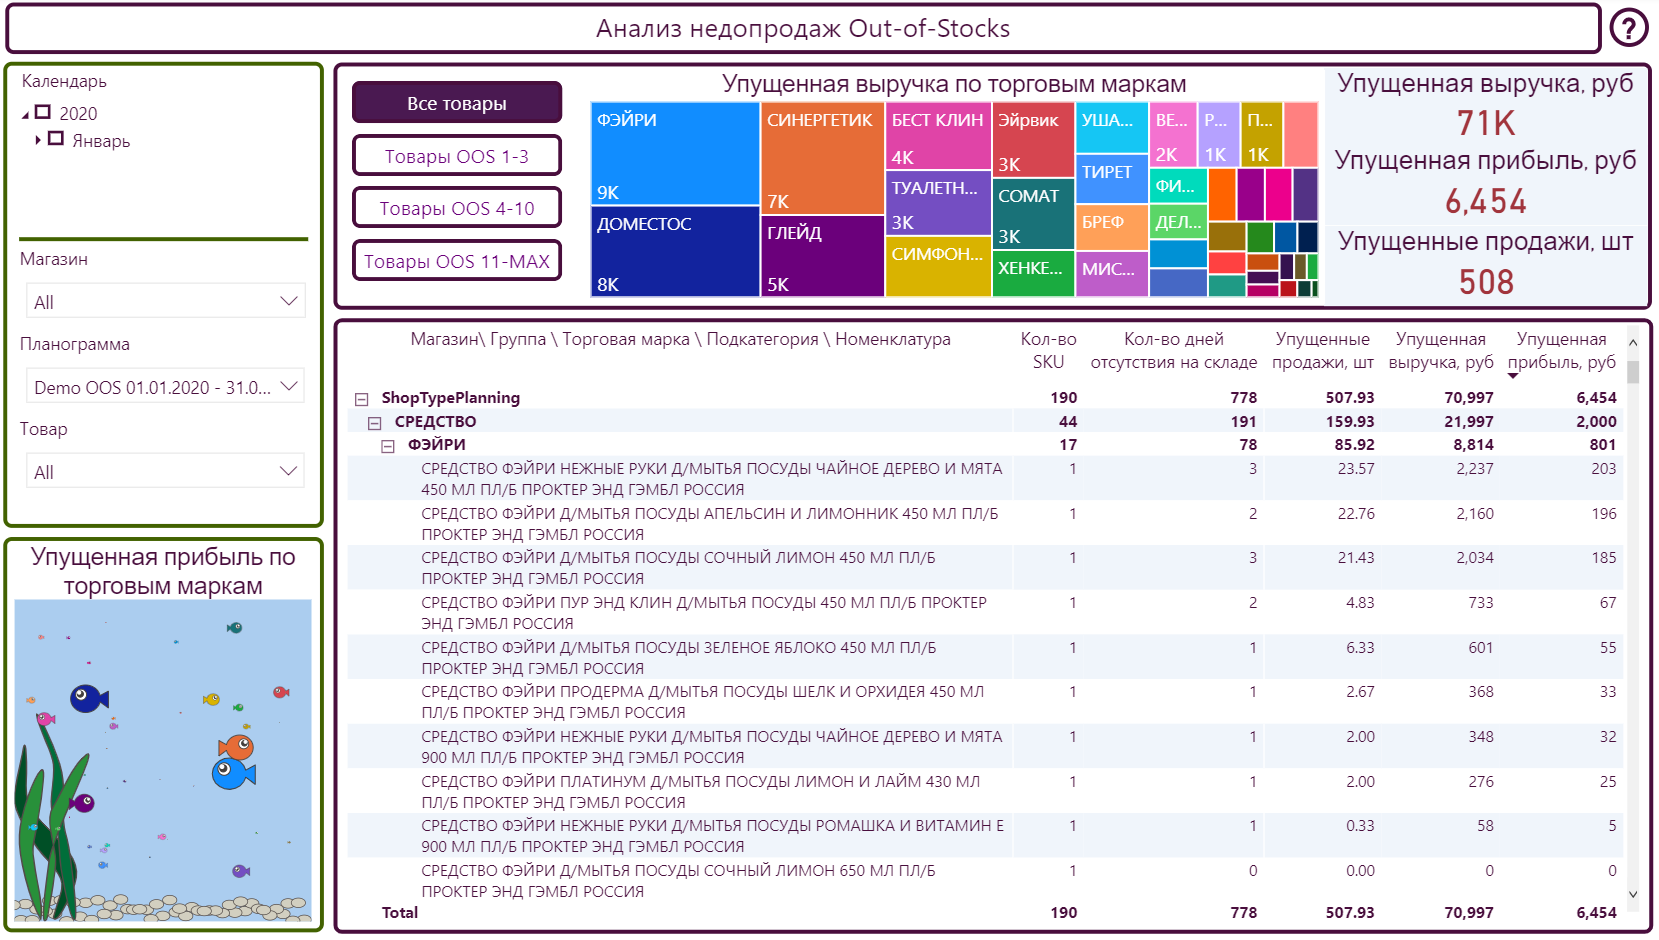Select the Эйрвик treemap tile

tap(1034, 140)
